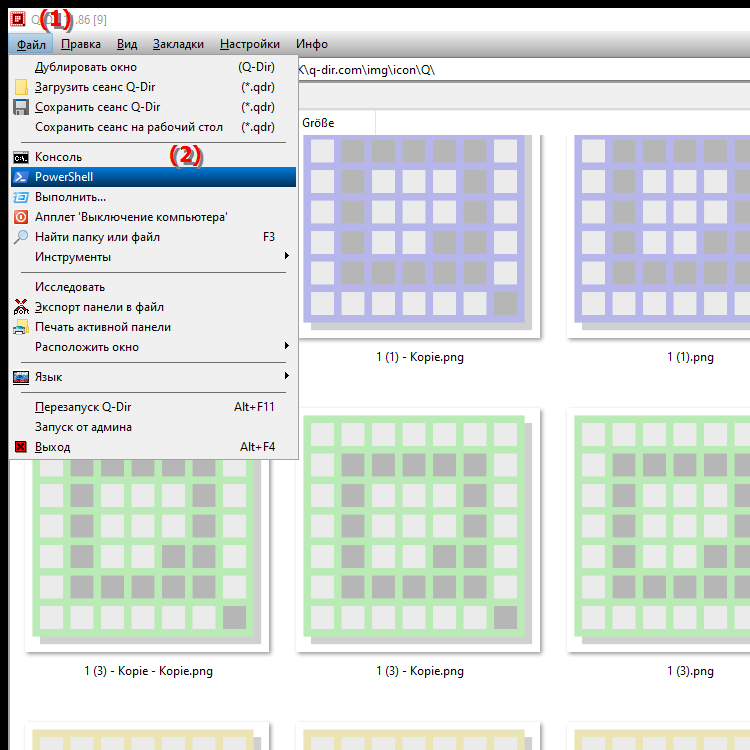
Task: Click the Q-Dir application icon in title bar
Action: tap(18, 19)
